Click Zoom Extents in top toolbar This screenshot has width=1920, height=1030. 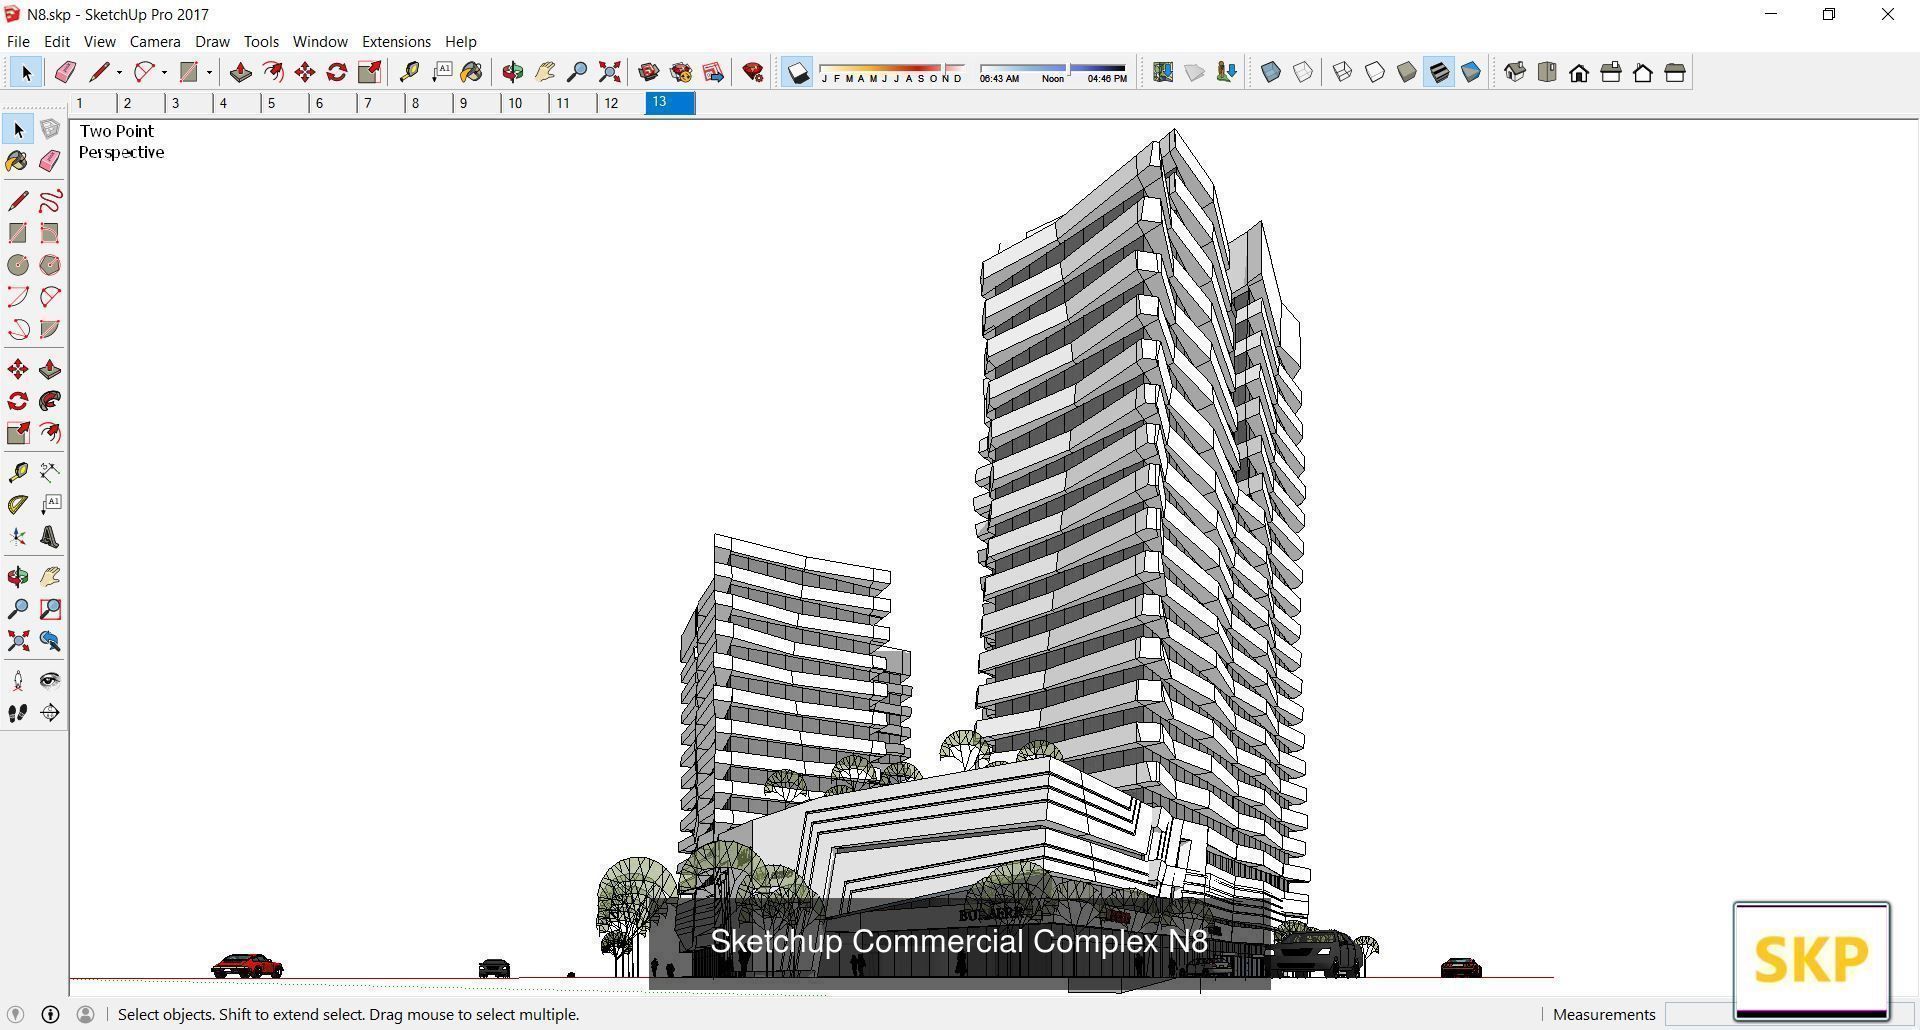[x=609, y=72]
